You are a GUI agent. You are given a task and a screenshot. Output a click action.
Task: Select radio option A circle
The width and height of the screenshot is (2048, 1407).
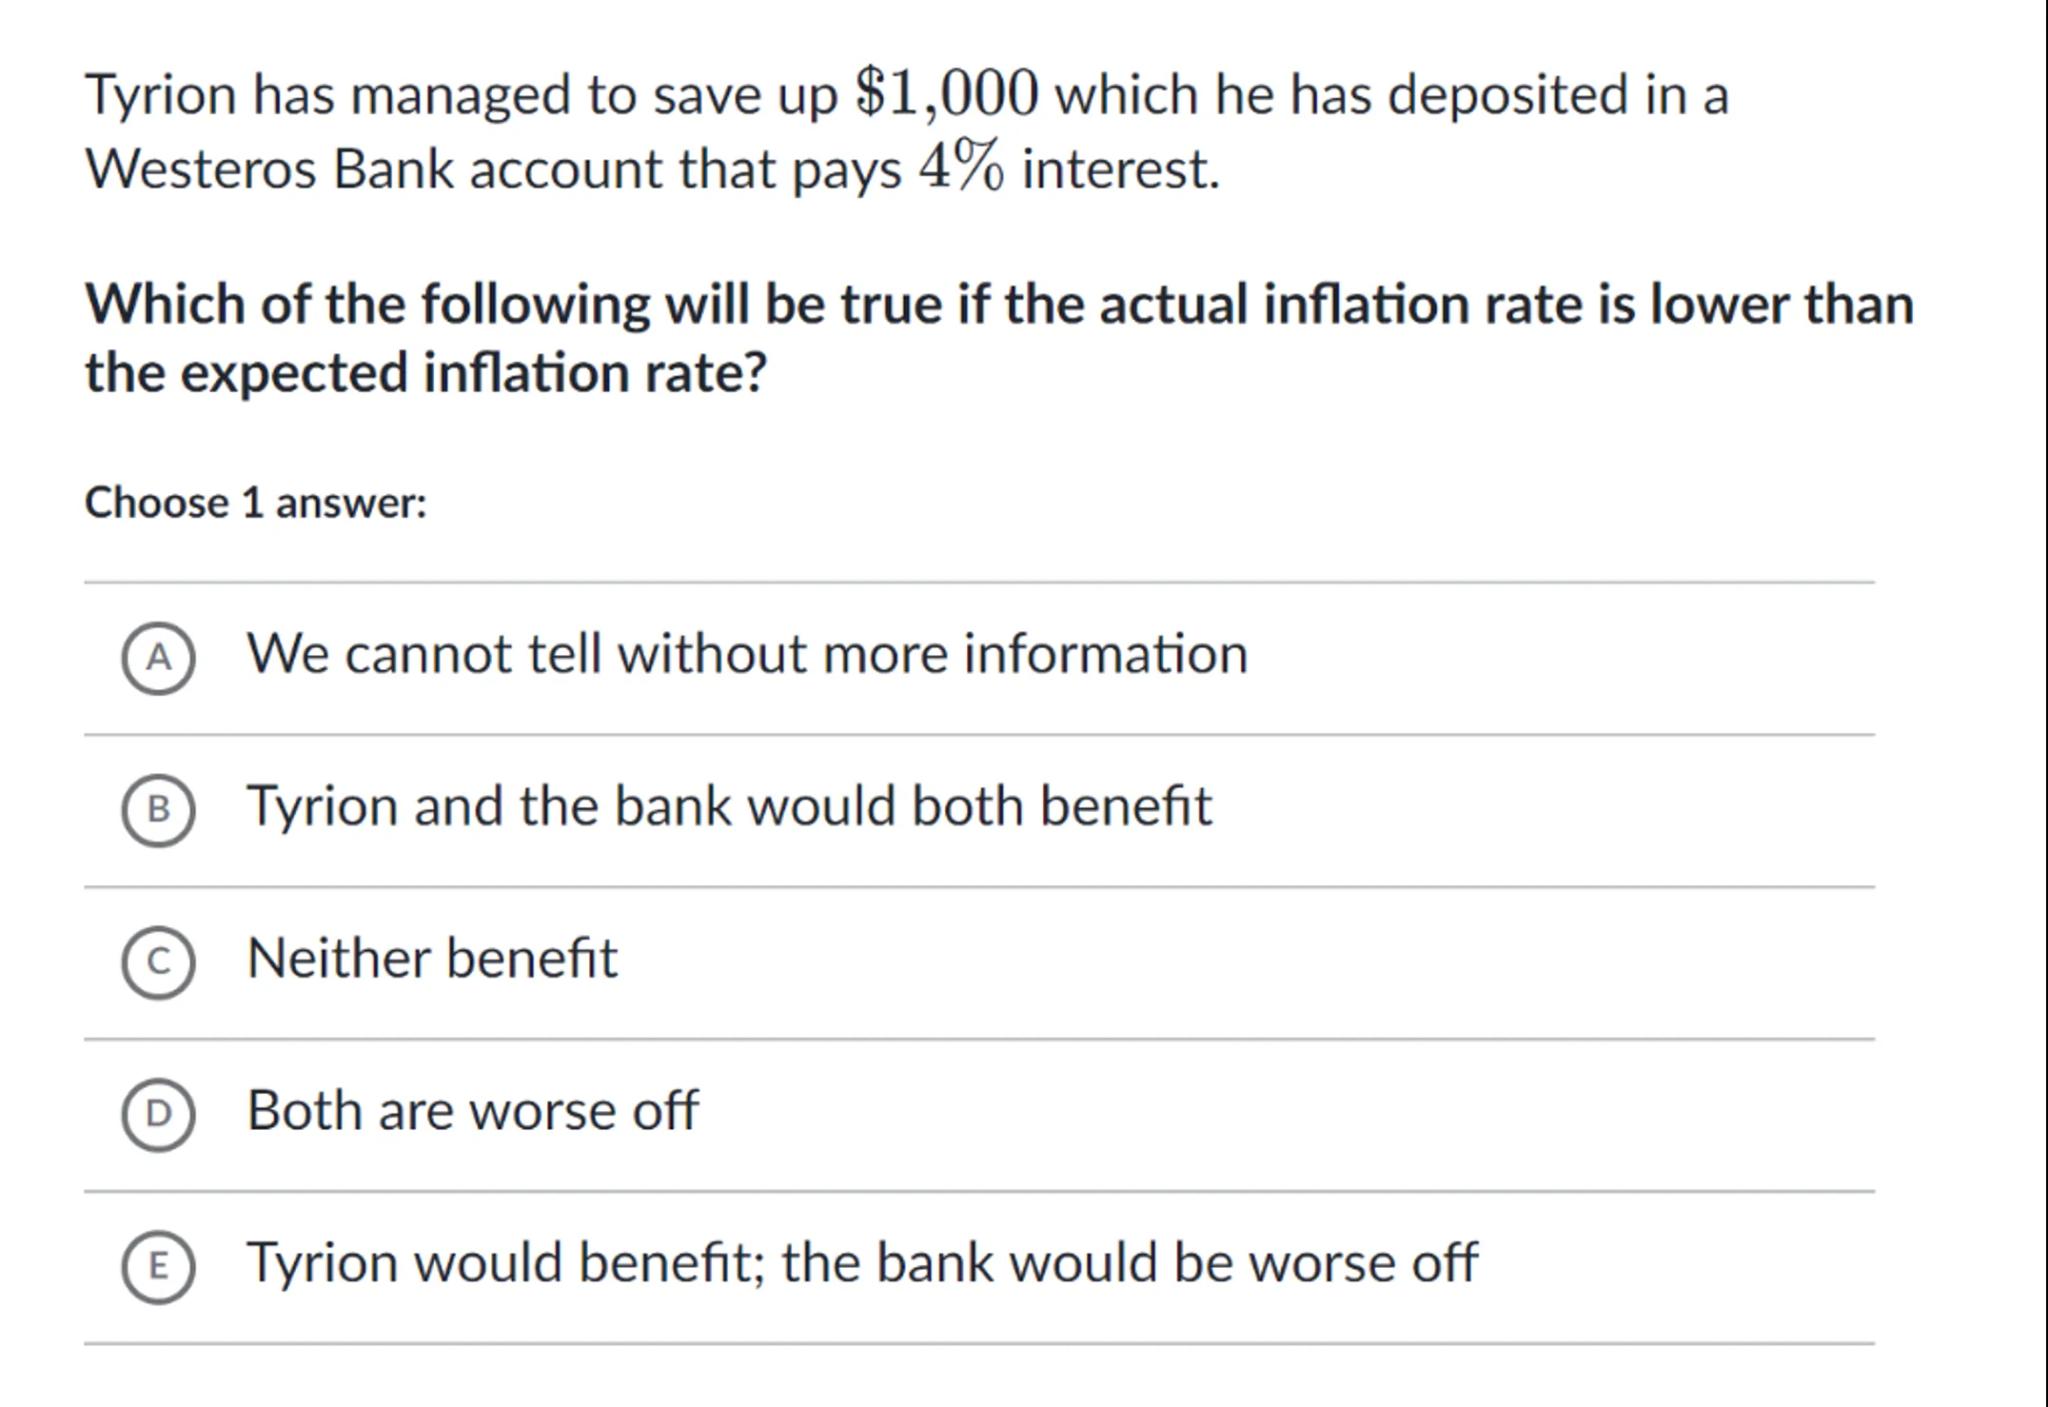click(158, 657)
